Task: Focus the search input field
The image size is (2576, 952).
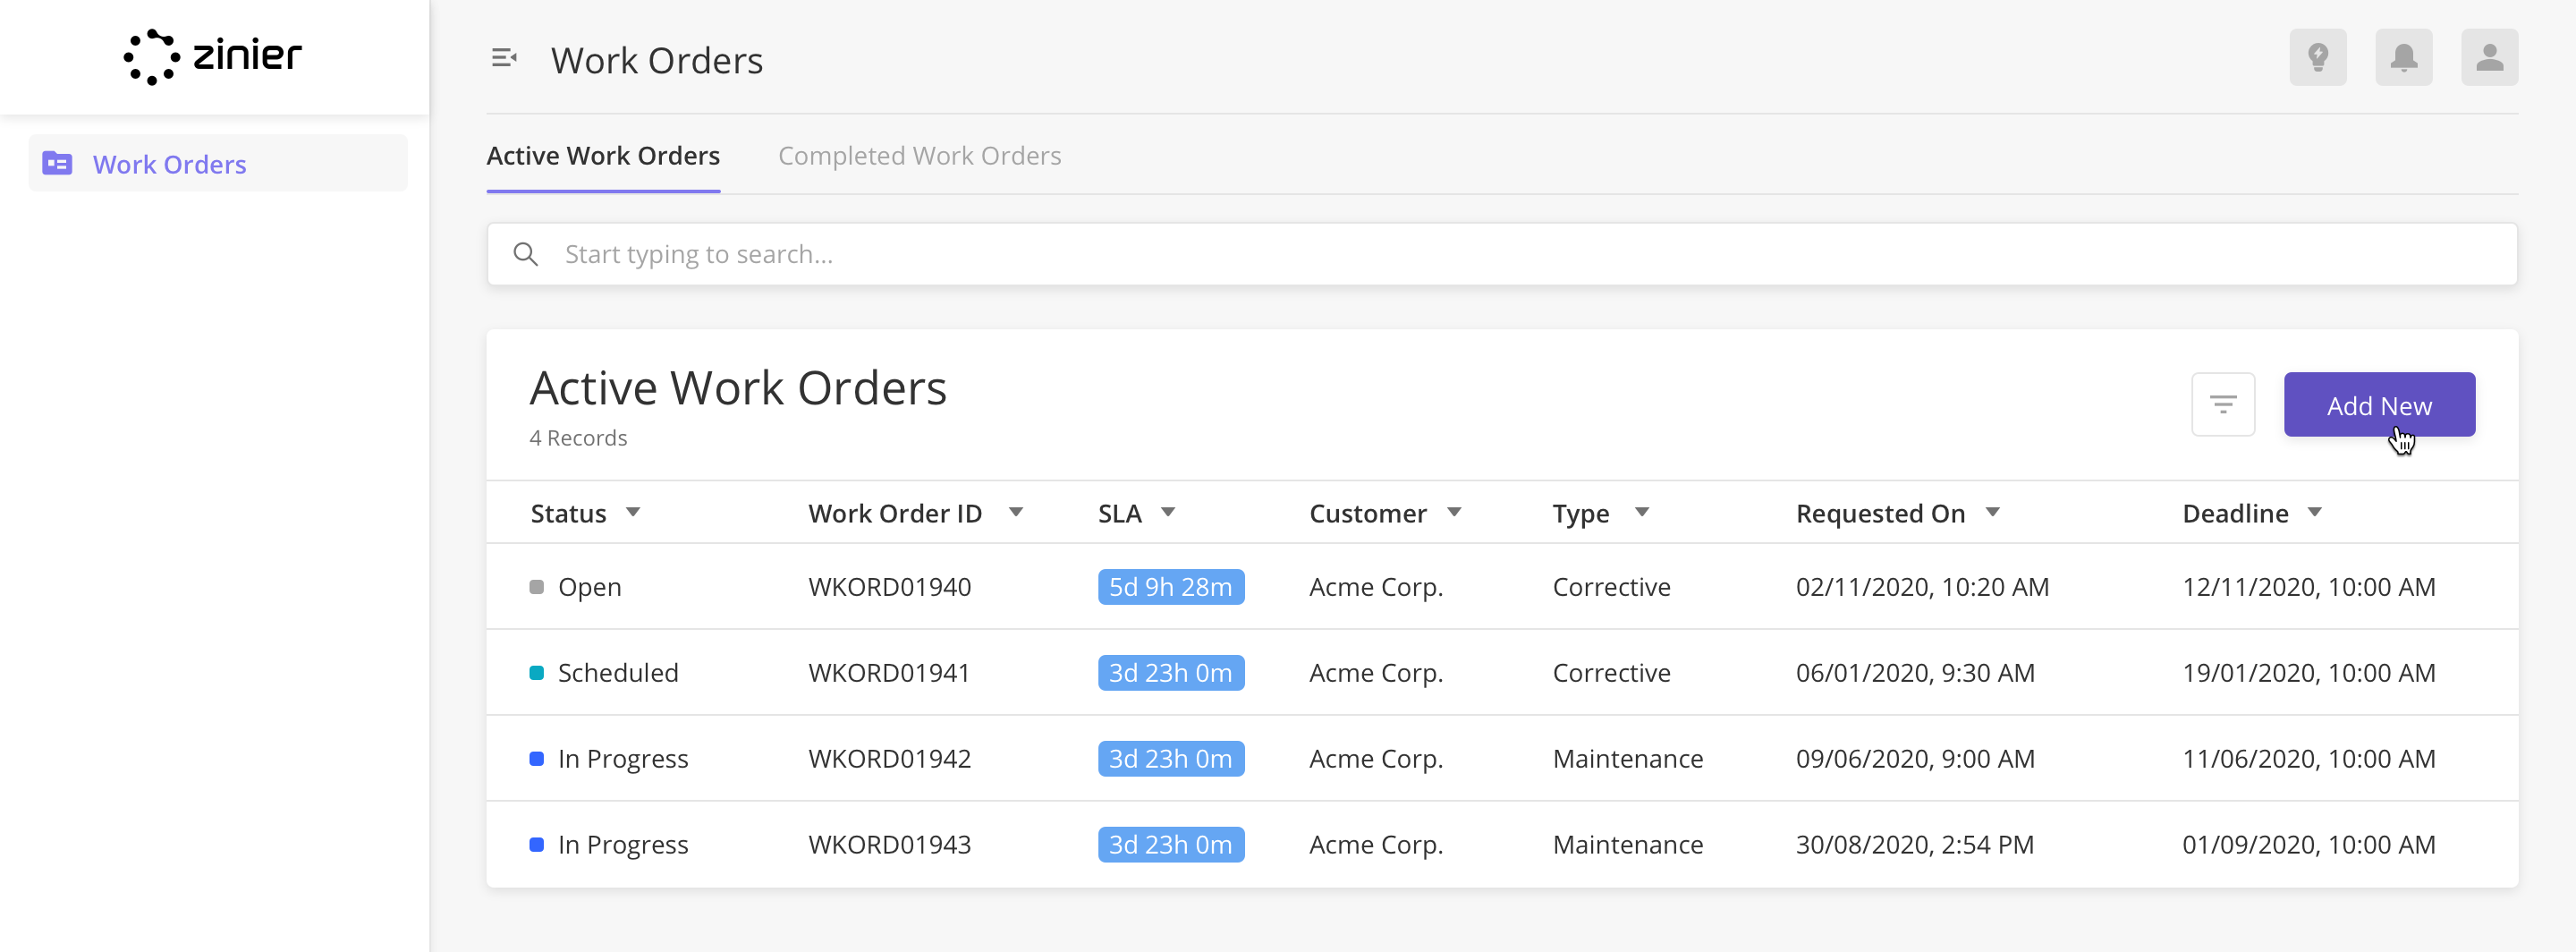Action: (x=1502, y=254)
